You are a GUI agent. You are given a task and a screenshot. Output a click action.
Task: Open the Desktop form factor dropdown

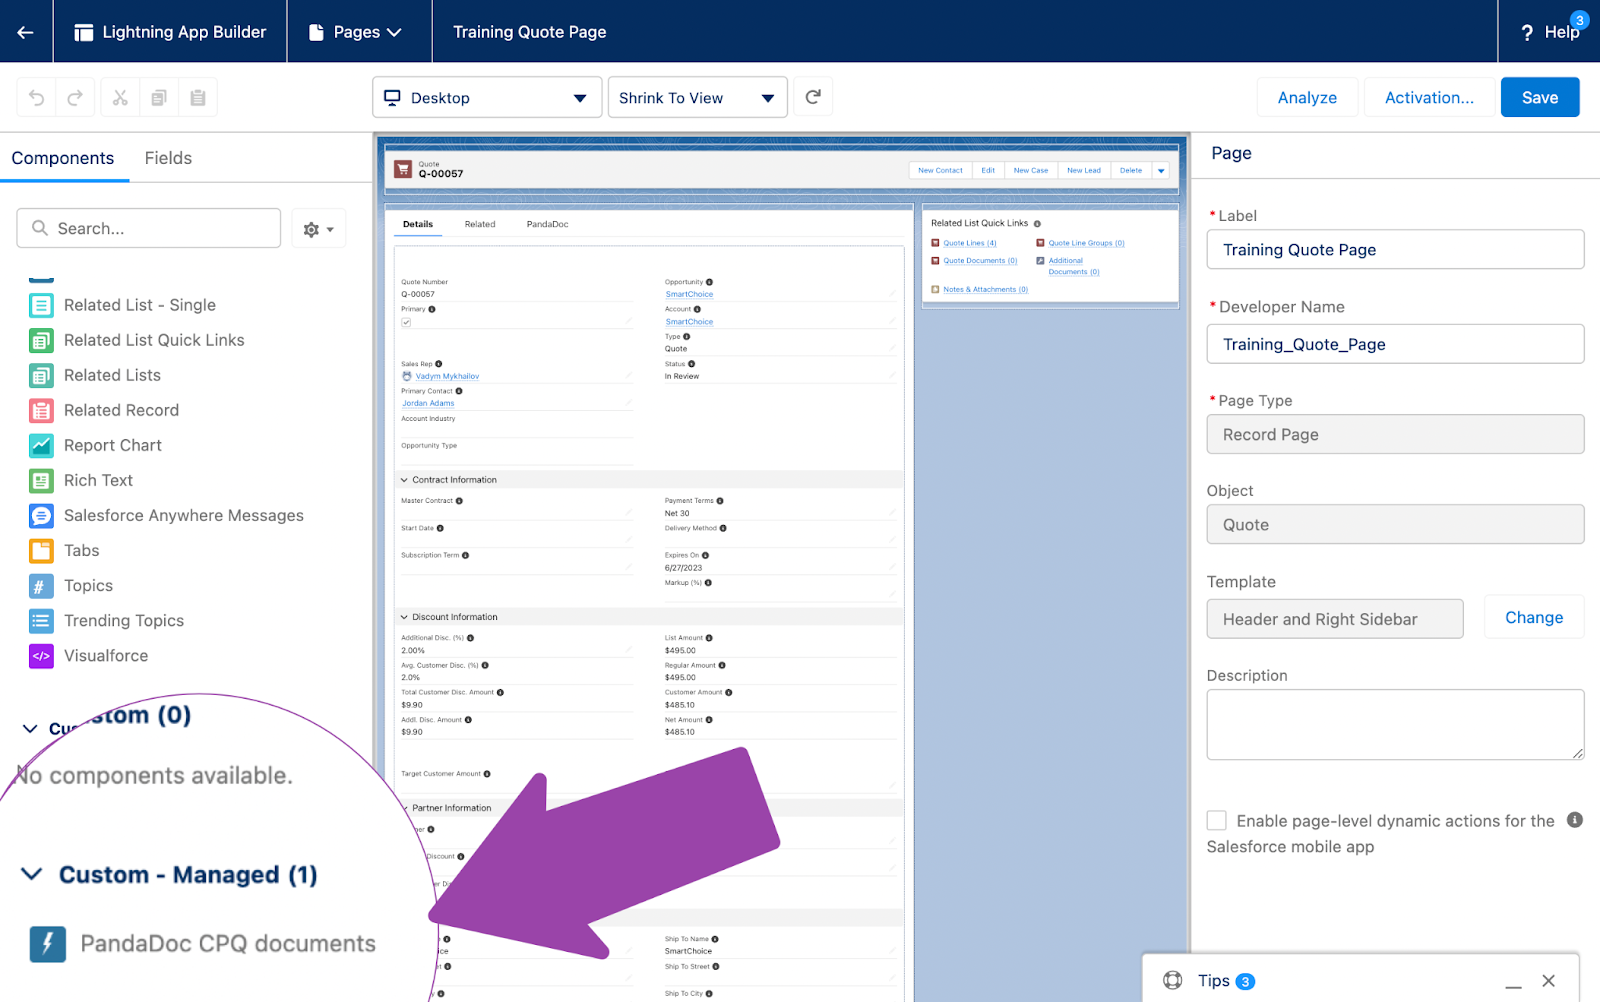[x=487, y=98]
